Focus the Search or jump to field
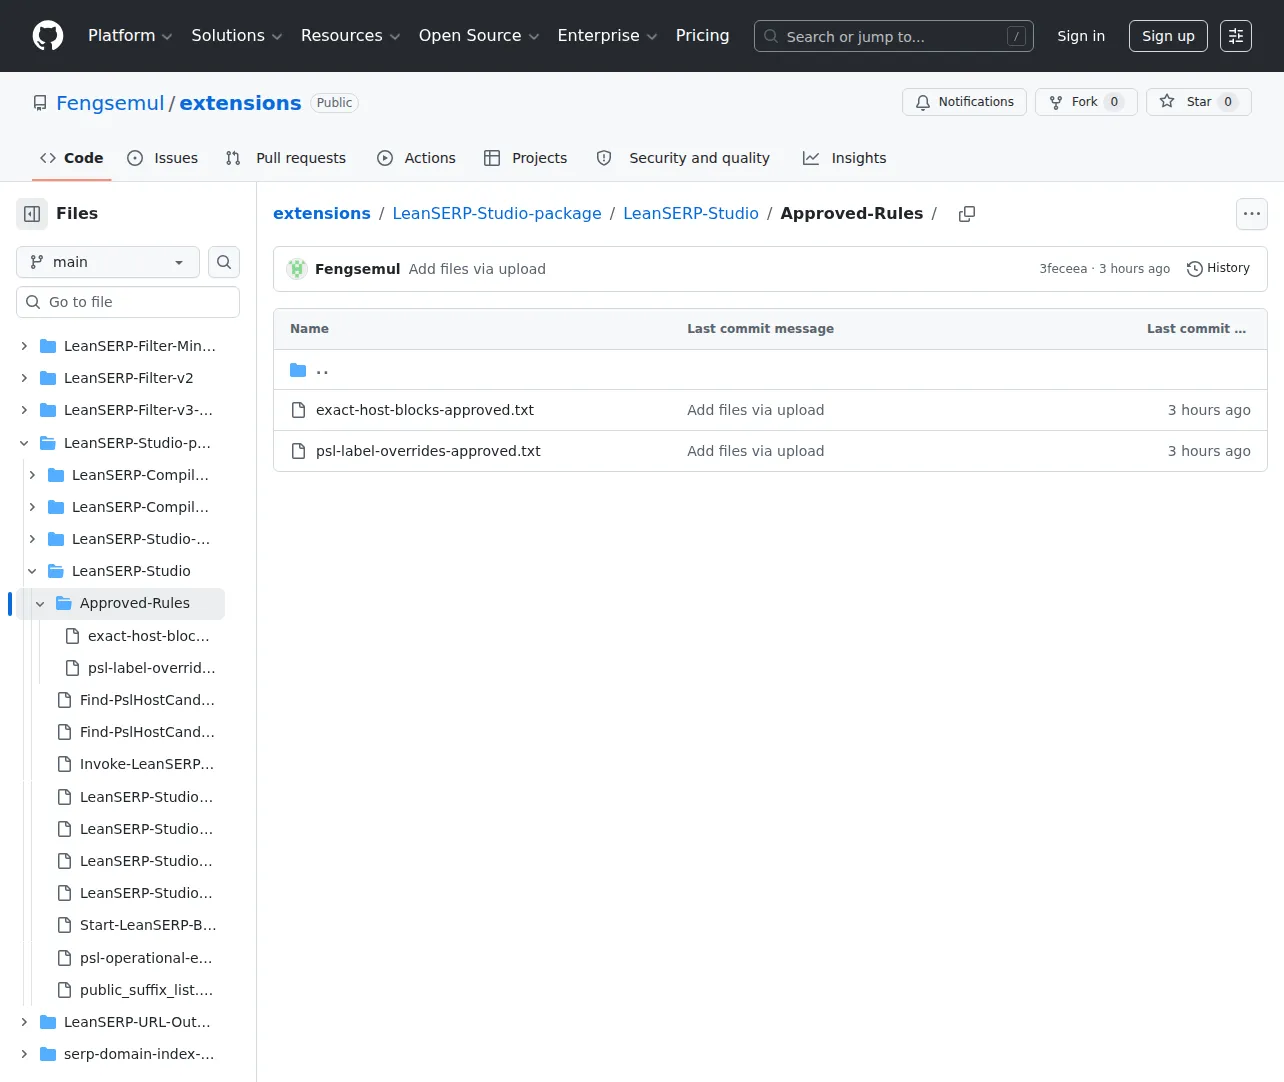Screen dimensions: 1284x1082 point(894,36)
